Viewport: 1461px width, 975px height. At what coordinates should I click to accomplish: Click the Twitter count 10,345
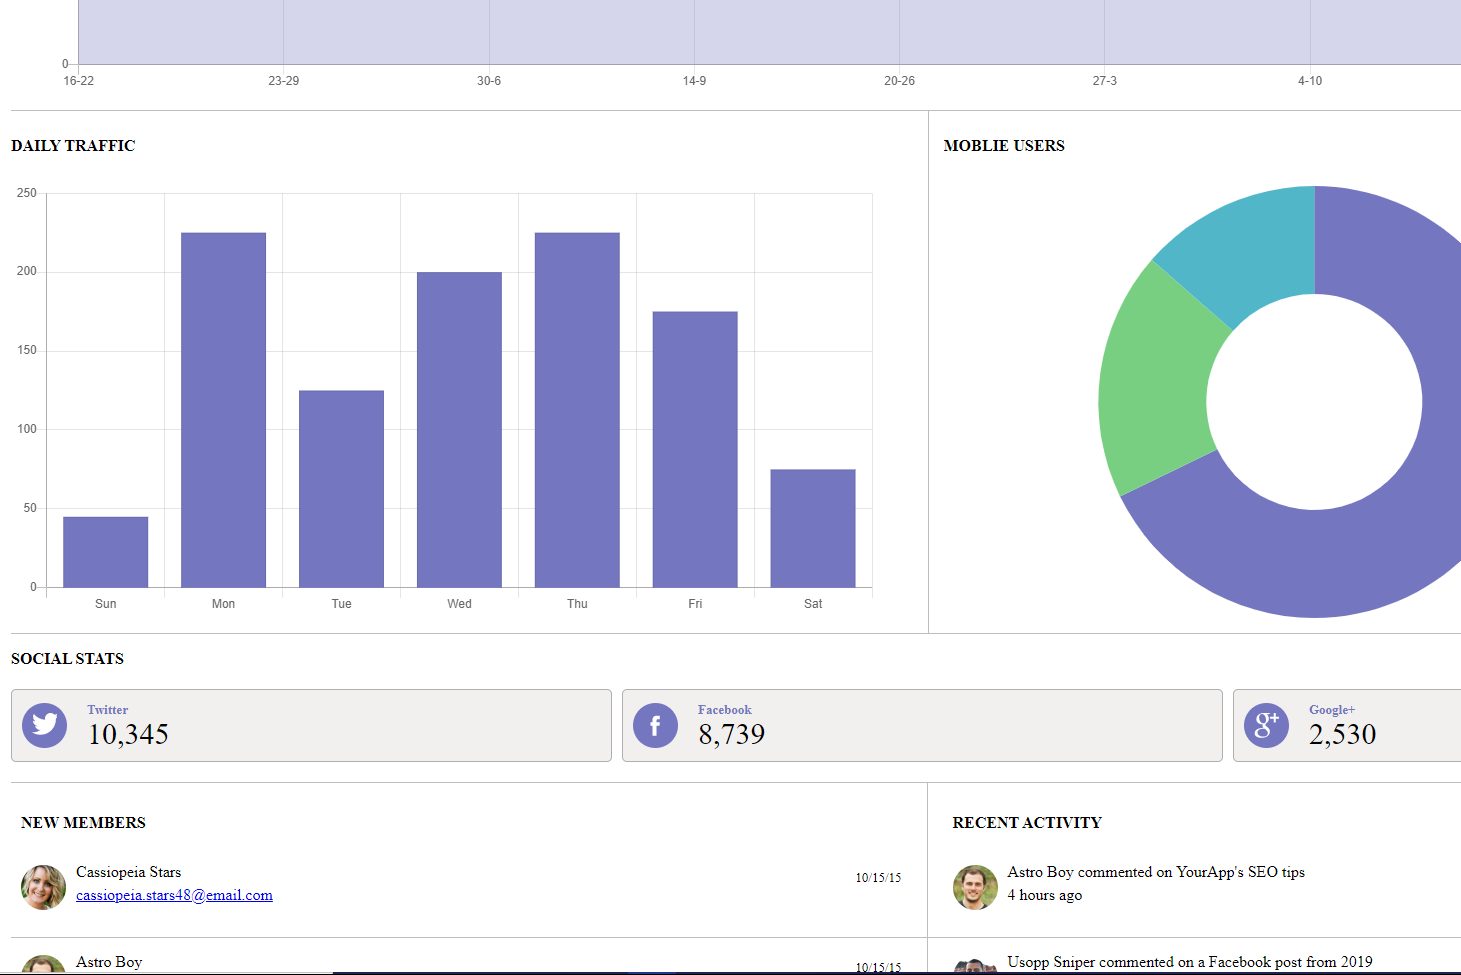pos(128,735)
